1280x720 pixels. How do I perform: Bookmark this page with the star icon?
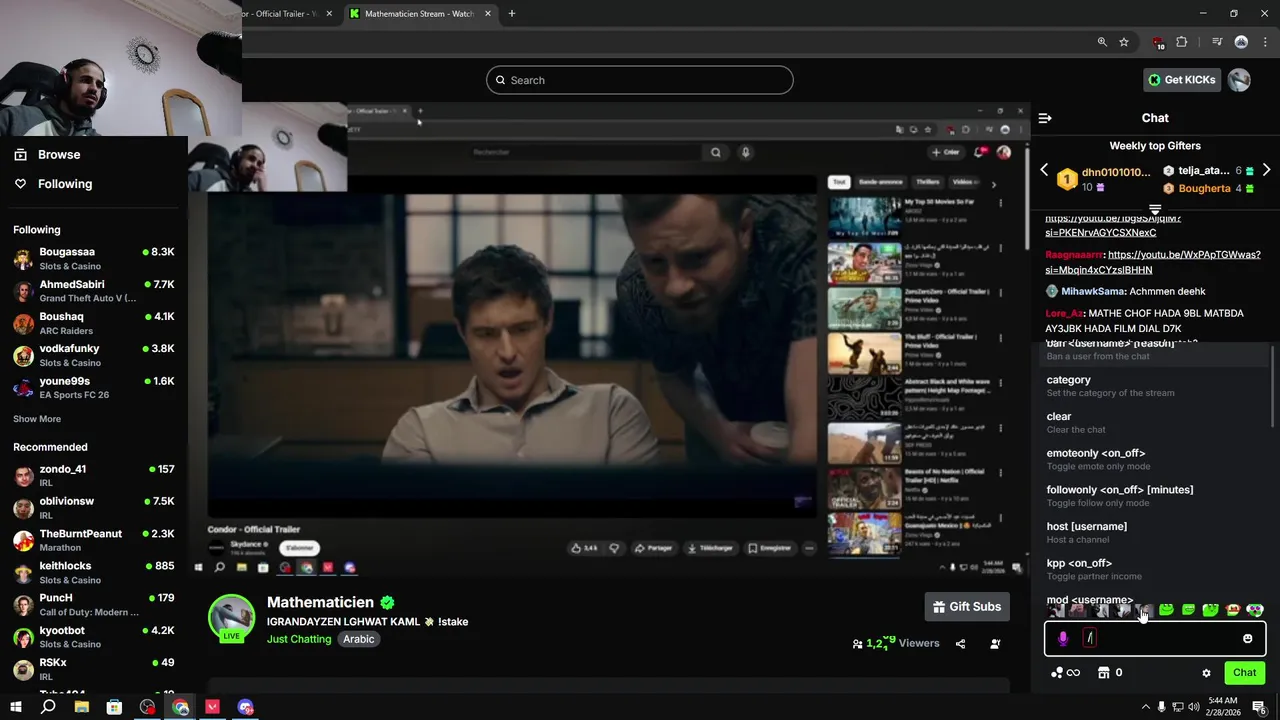[1124, 42]
